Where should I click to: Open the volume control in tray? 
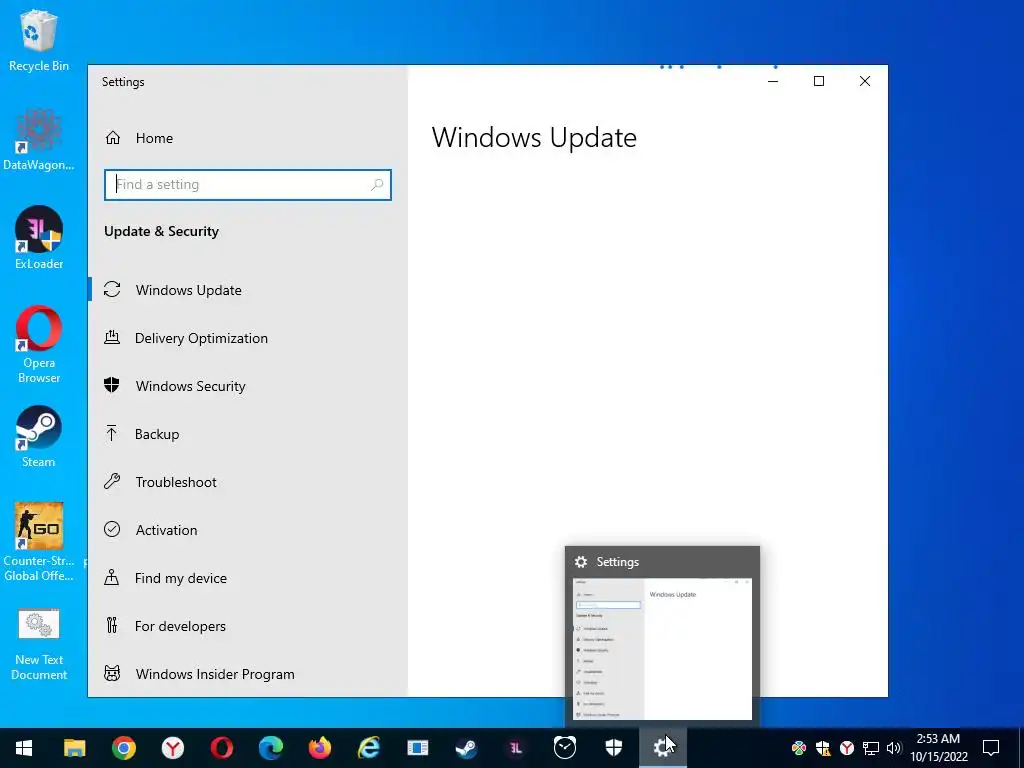coord(894,748)
